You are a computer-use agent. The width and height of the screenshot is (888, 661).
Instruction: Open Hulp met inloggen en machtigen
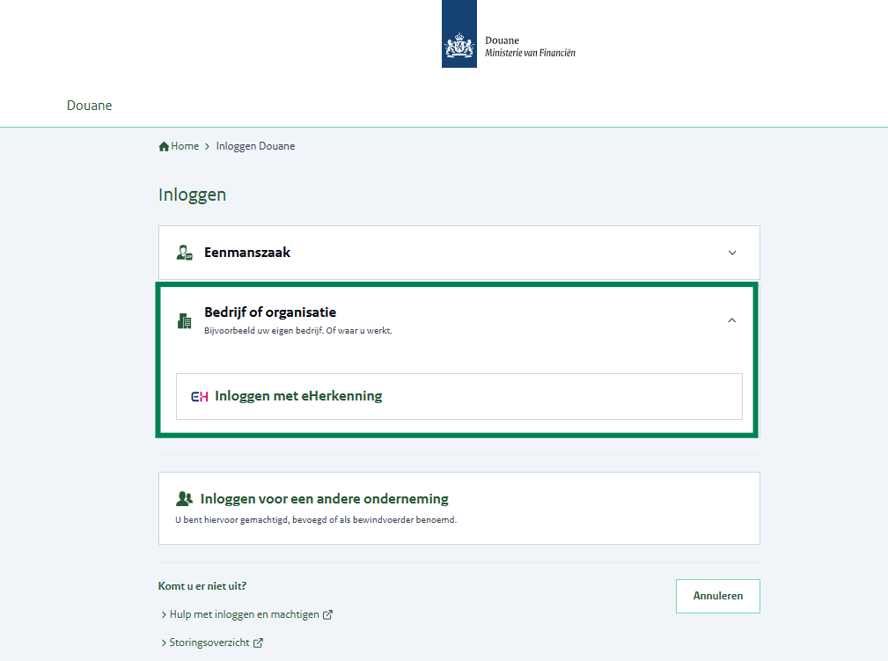(244, 615)
